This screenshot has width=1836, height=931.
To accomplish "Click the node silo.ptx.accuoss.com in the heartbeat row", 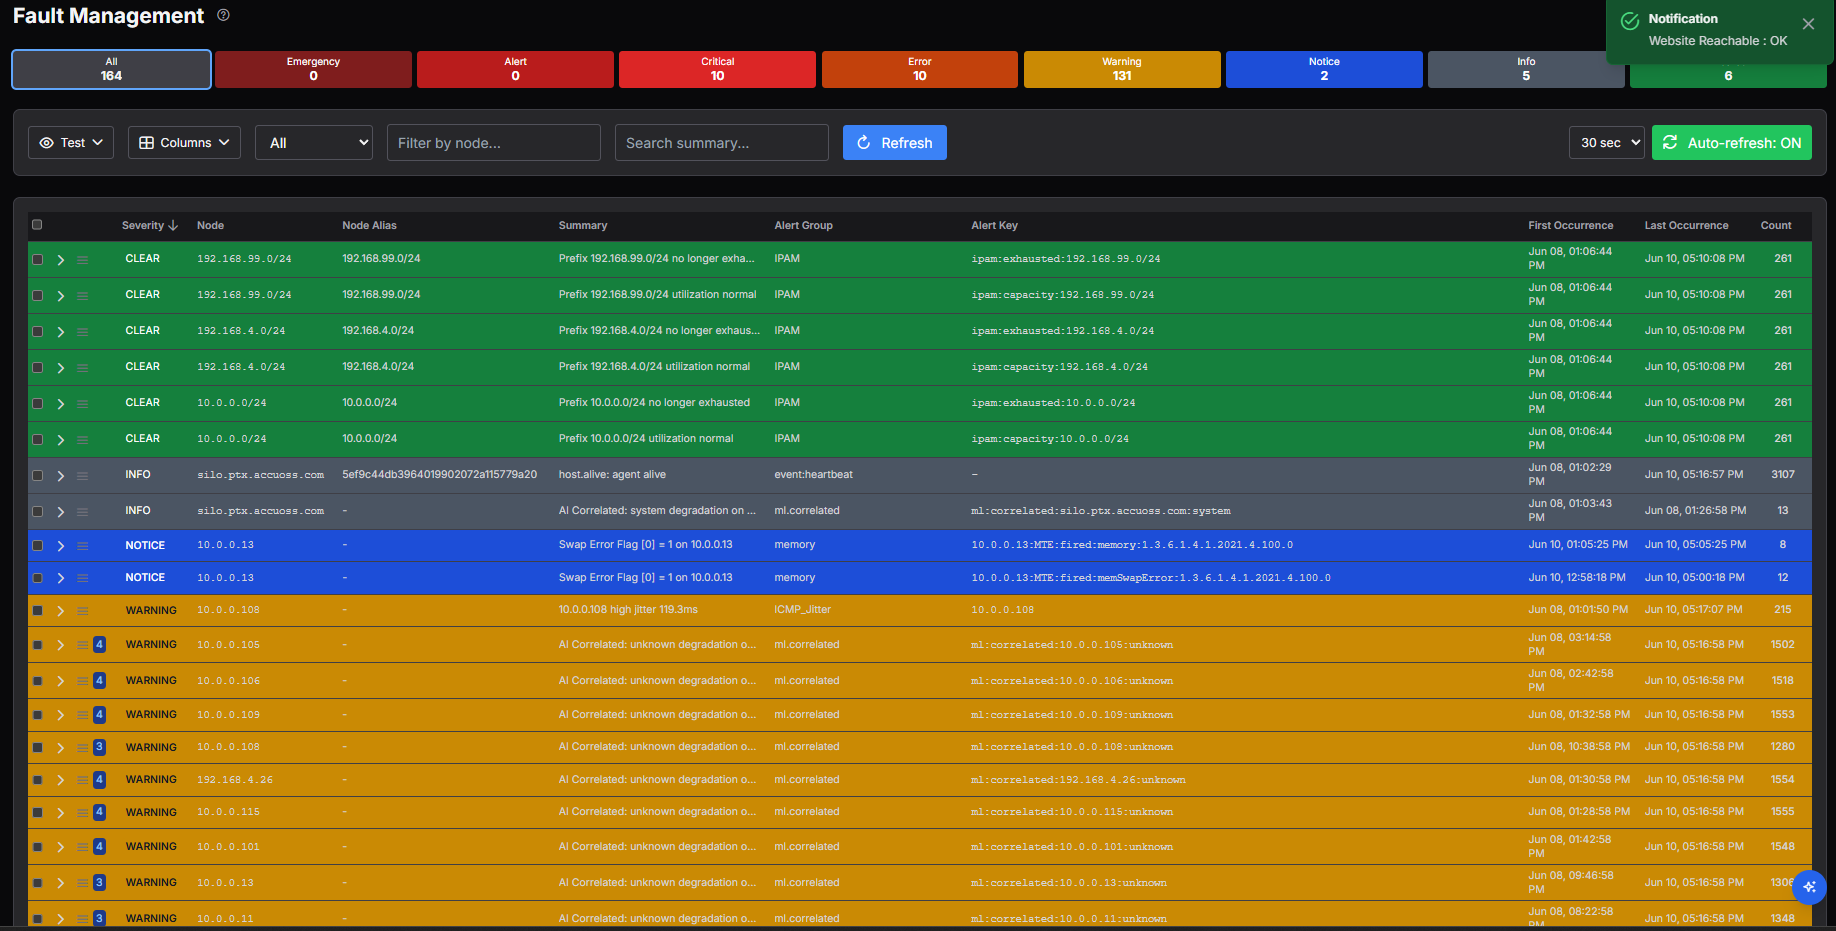I will 260,475.
